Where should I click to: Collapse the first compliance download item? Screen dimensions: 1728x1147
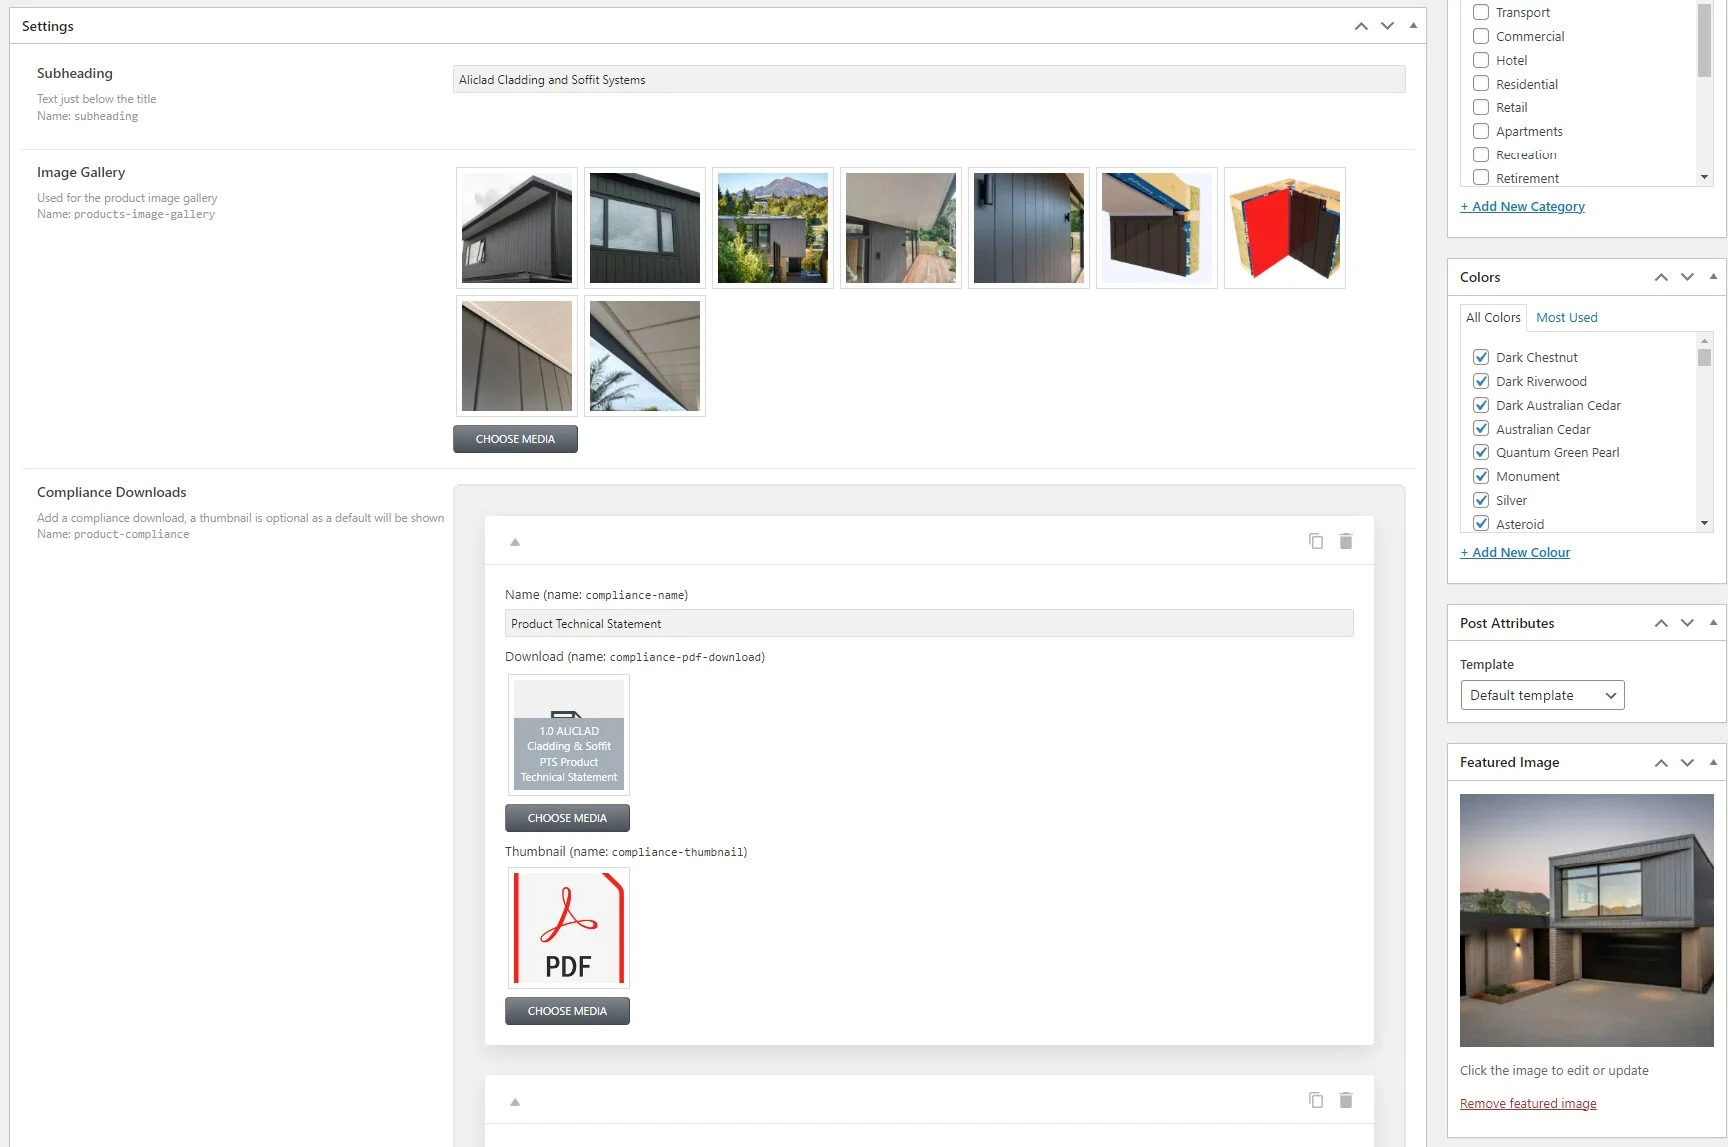pyautogui.click(x=515, y=542)
